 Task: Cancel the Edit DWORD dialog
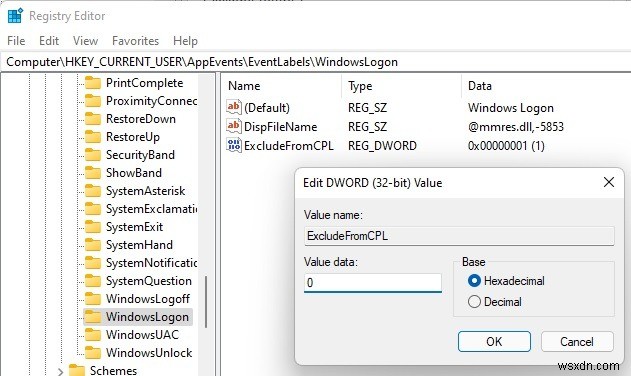click(577, 342)
